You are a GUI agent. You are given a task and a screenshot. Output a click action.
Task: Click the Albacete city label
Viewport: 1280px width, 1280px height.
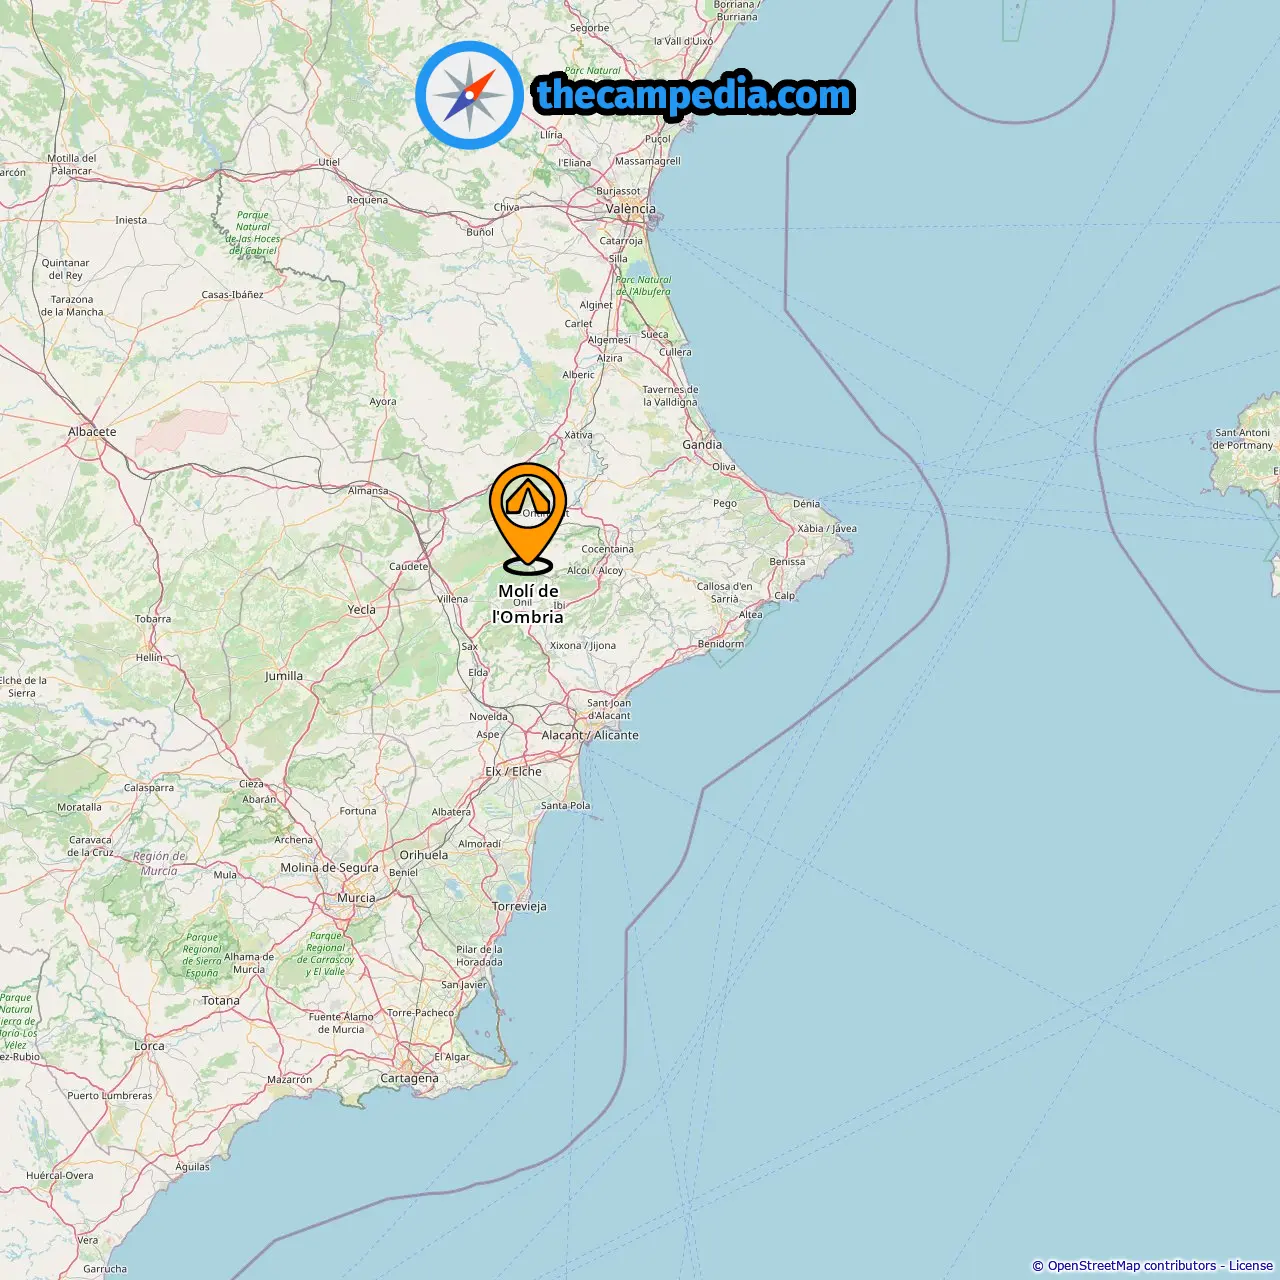92,432
